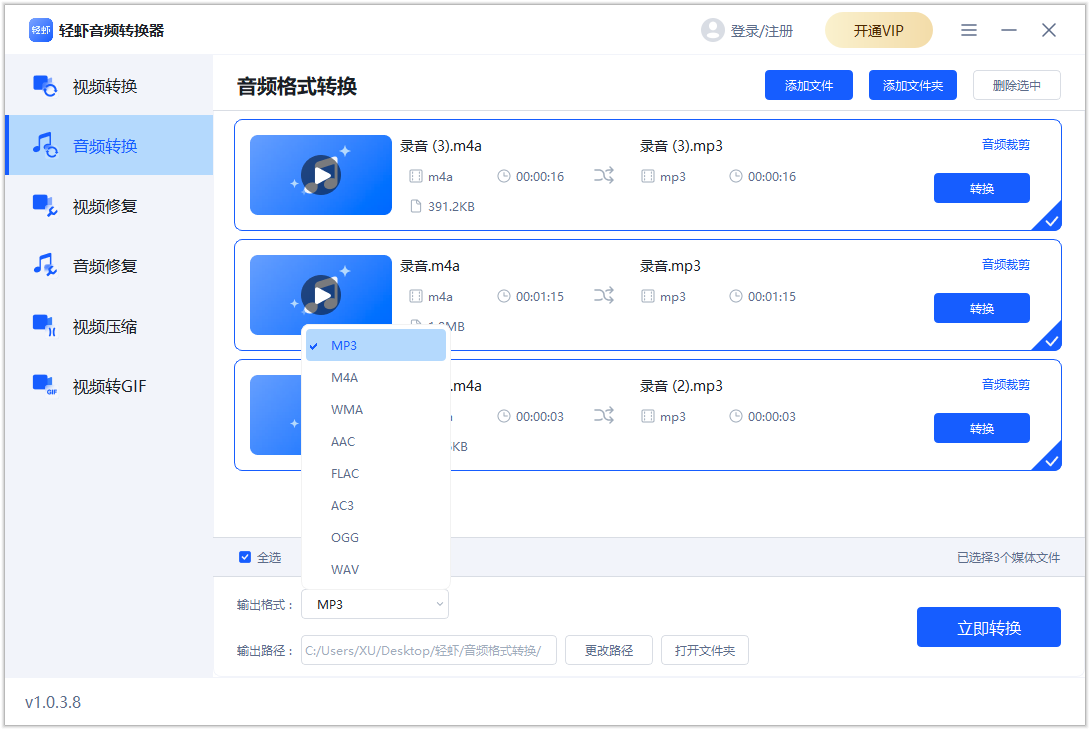The width and height of the screenshot is (1090, 730).
Task: Deselect 录音 (3).m4a via corner checkmark
Action: [x=1051, y=219]
